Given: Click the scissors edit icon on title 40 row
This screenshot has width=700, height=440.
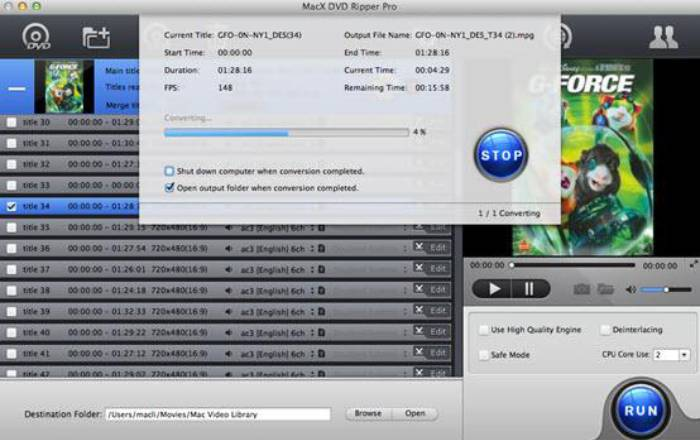Looking at the screenshot, I should pos(419,330).
